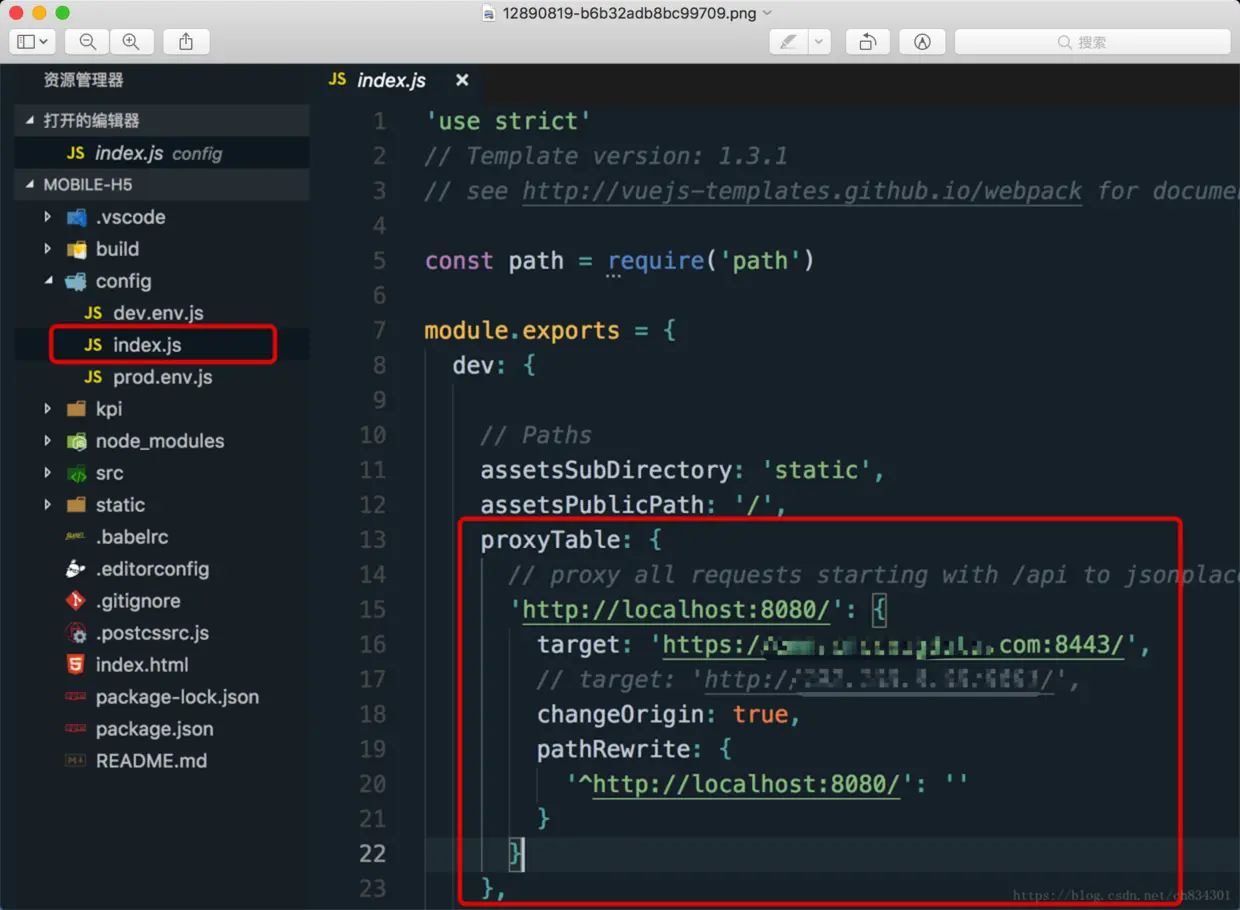
Task: Follow the localhost:8080 link on line 15
Action: click(x=676, y=609)
